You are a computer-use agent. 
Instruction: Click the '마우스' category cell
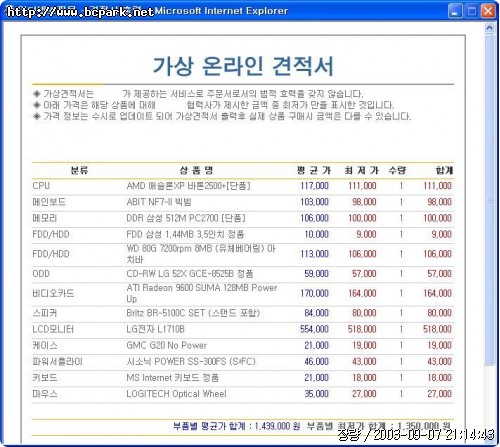click(45, 394)
